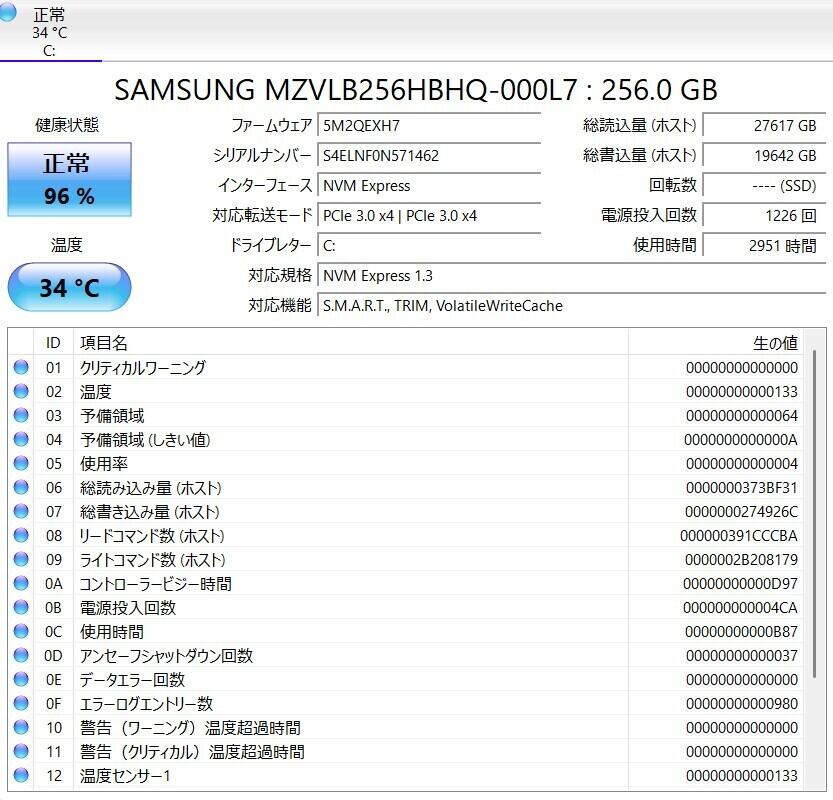Click raw value 00000000000B87

point(742,632)
